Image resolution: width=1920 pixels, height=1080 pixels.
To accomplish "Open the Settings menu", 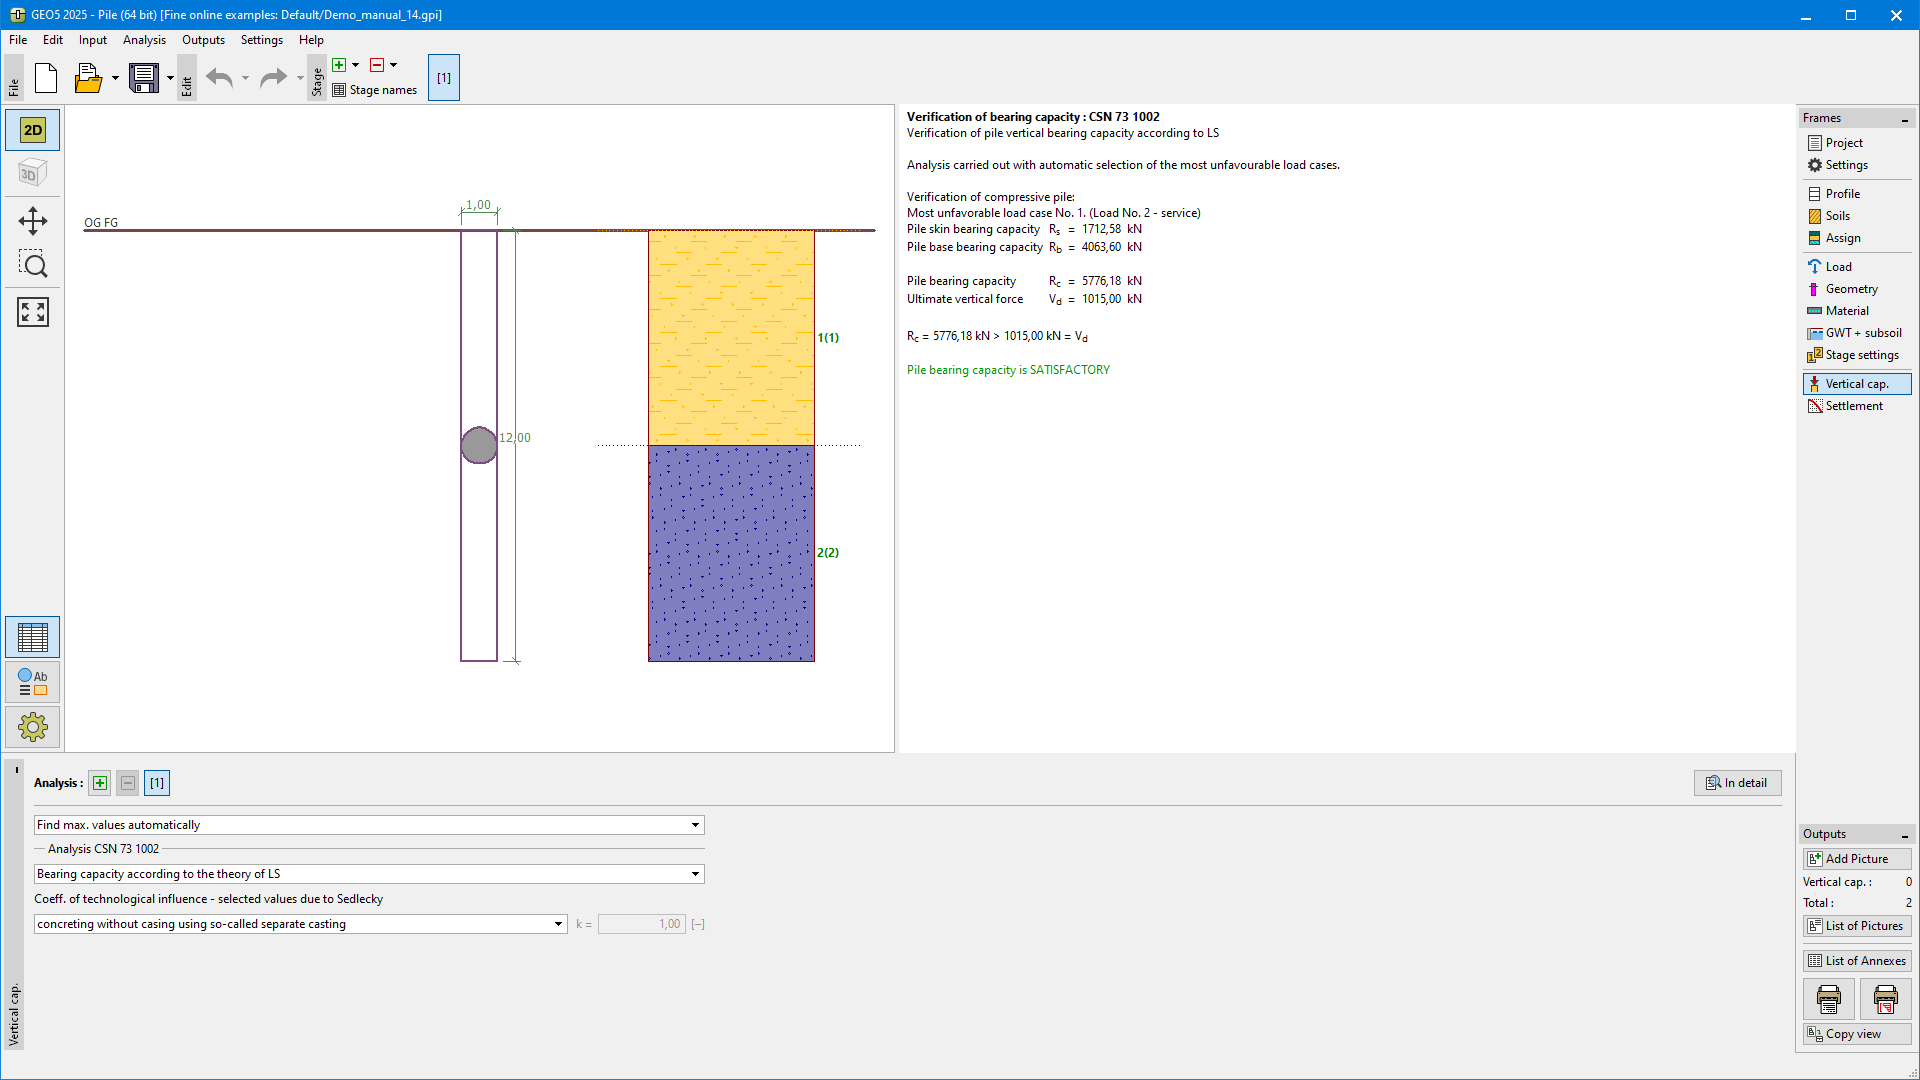I will tap(262, 40).
